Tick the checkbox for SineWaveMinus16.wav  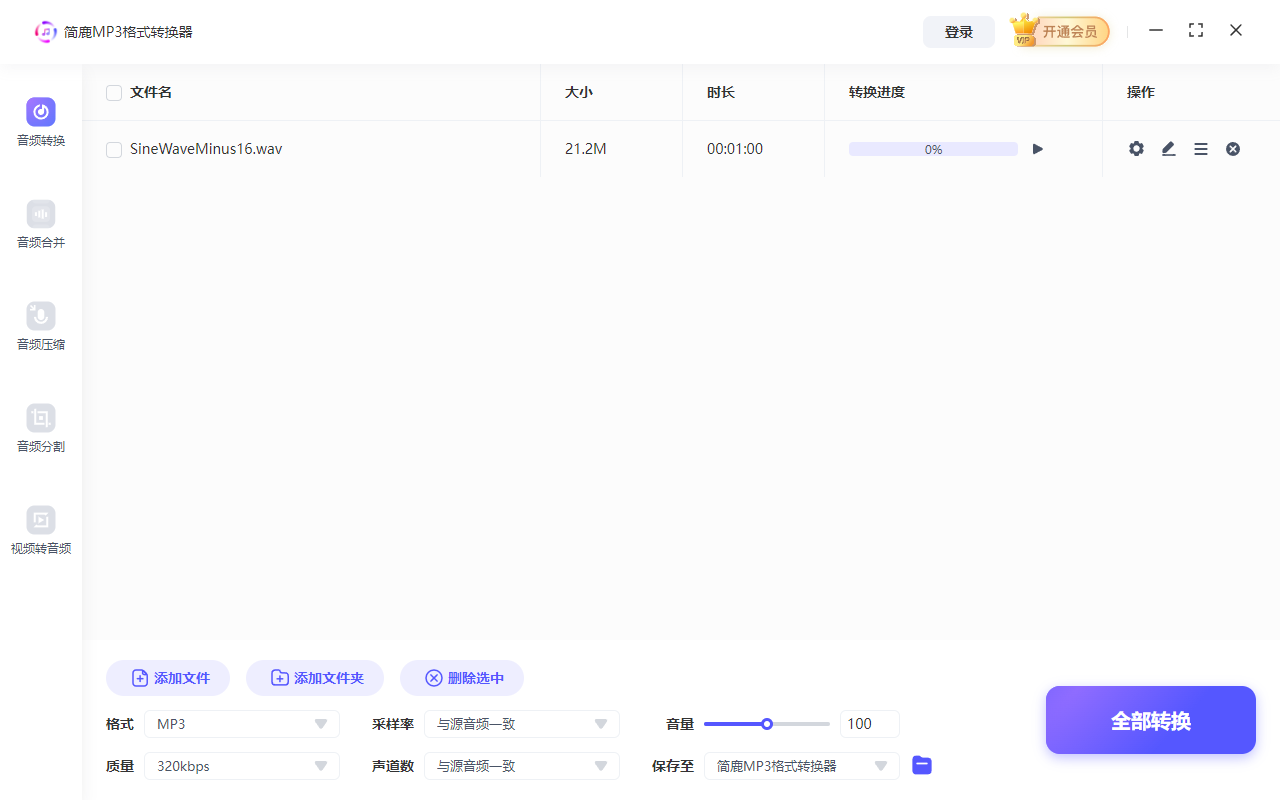tap(113, 148)
